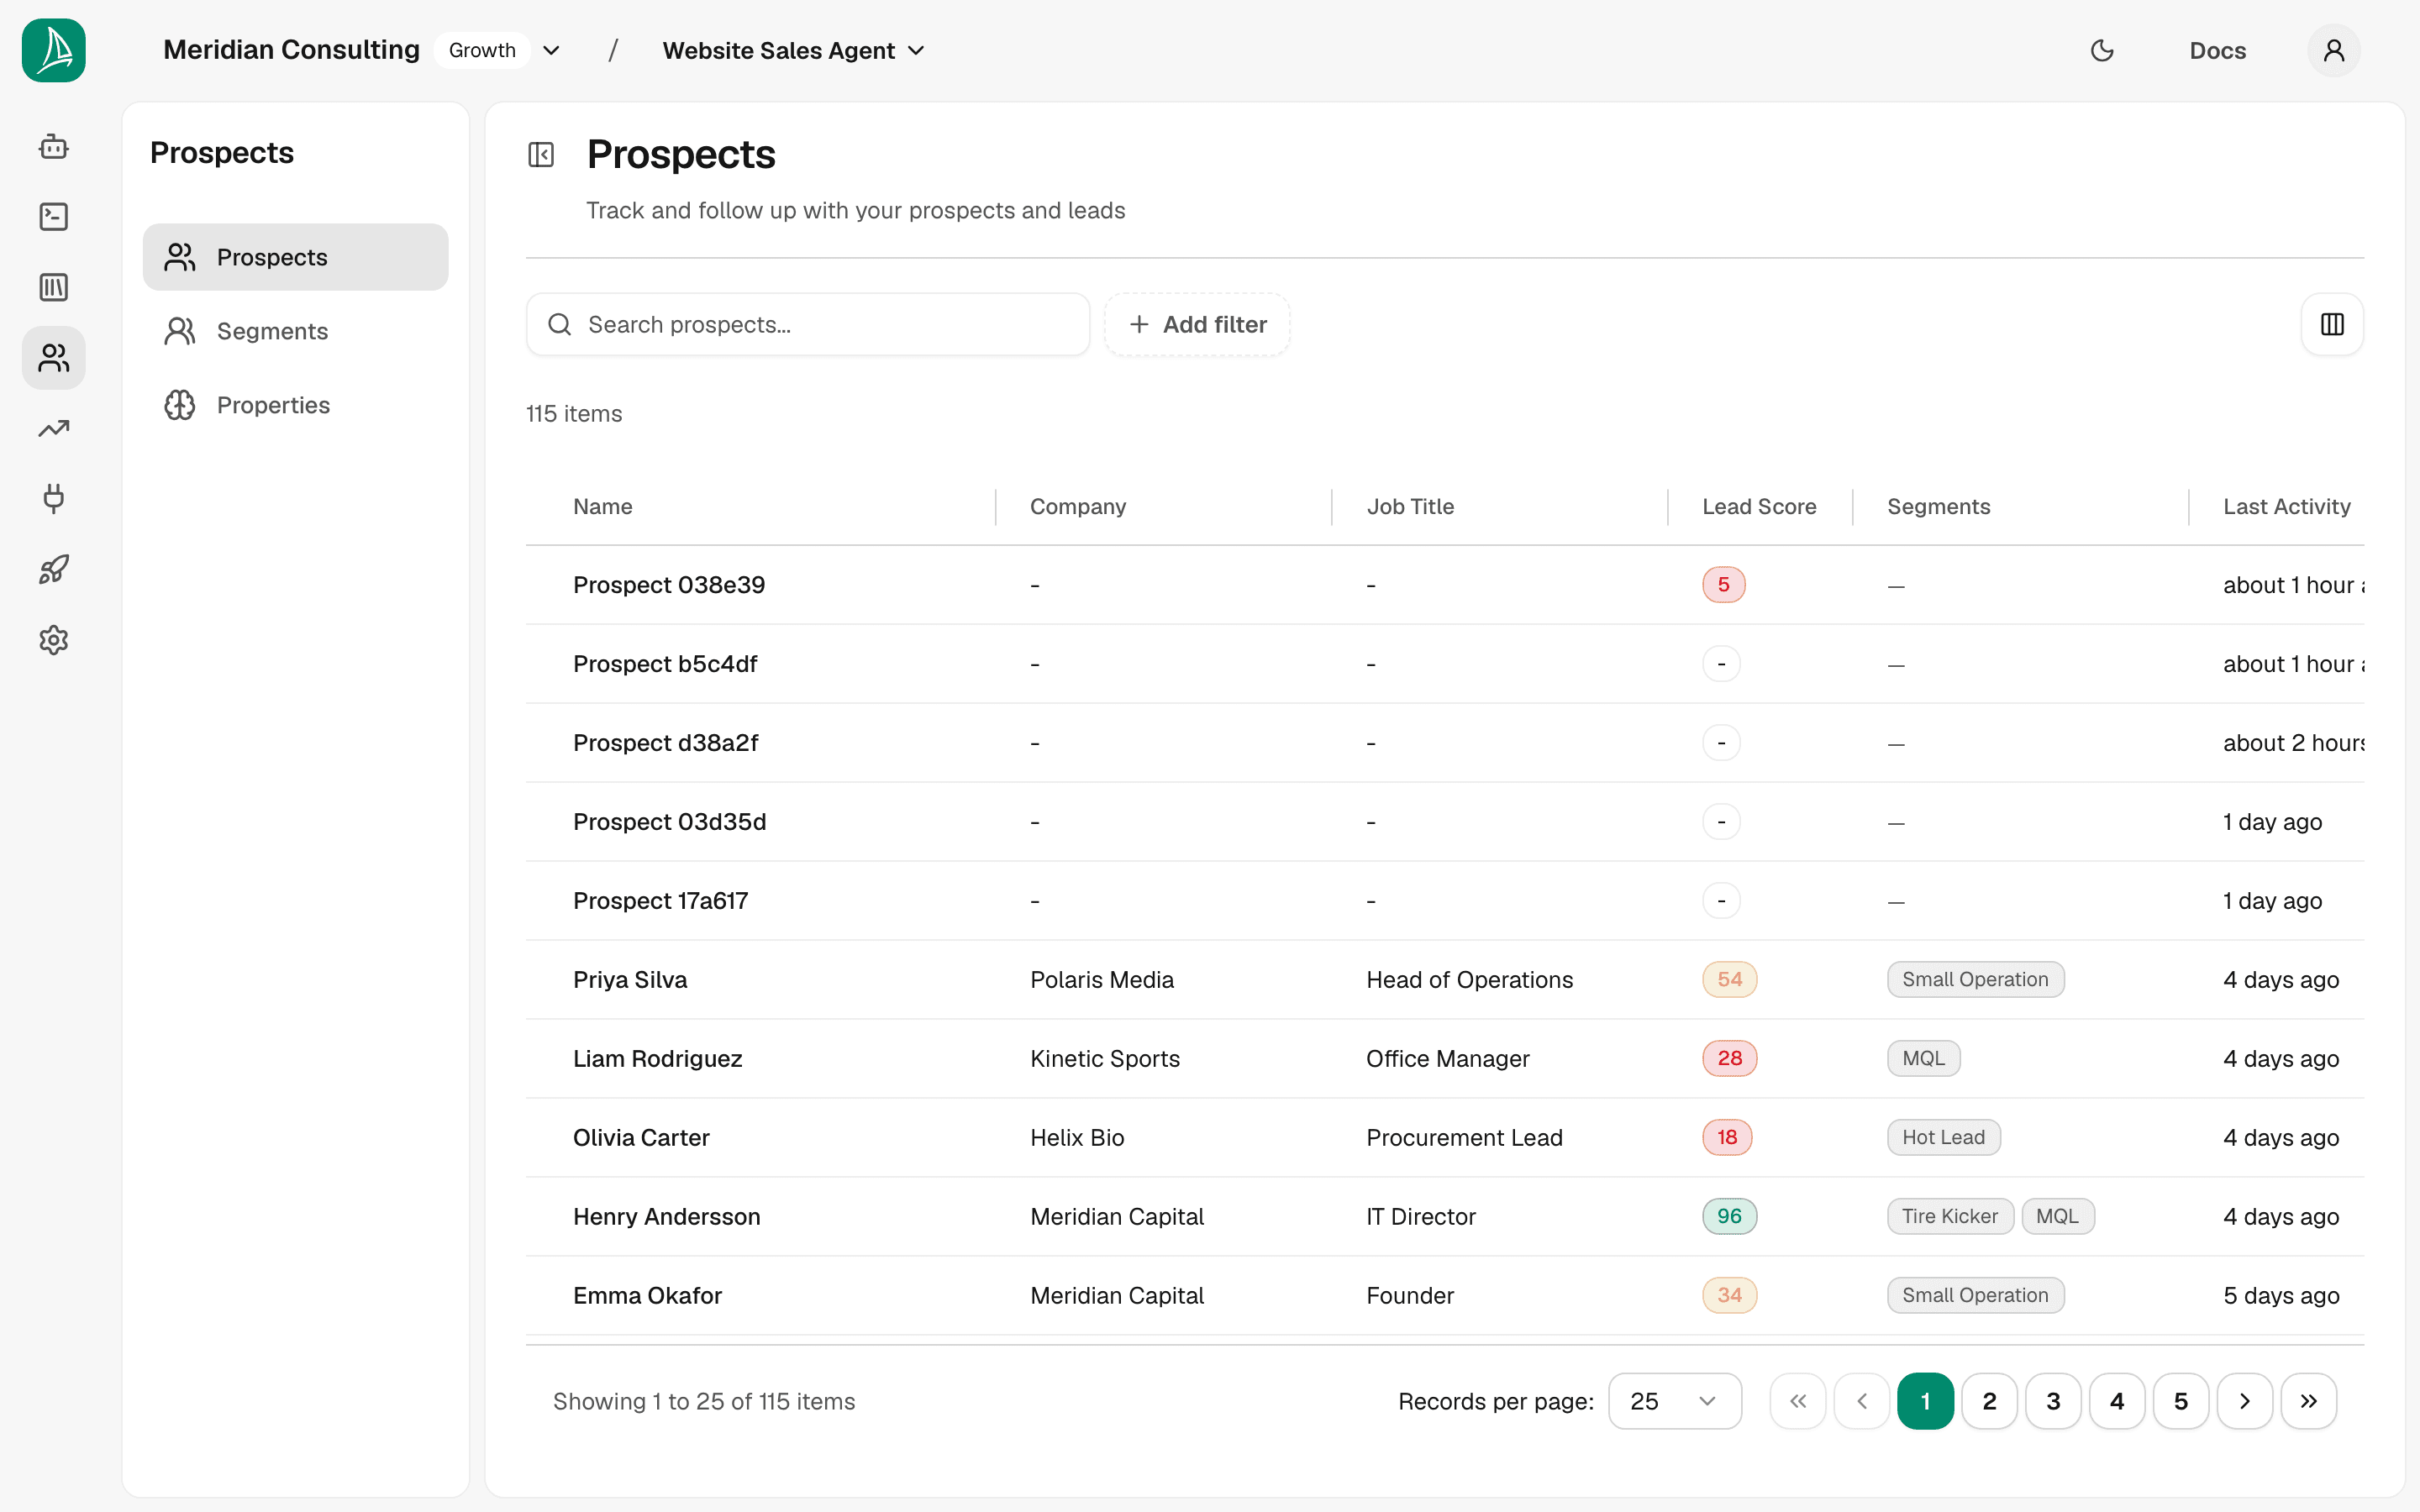Open Prospect 038e39 row
This screenshot has width=2420, height=1512.
1445,585
